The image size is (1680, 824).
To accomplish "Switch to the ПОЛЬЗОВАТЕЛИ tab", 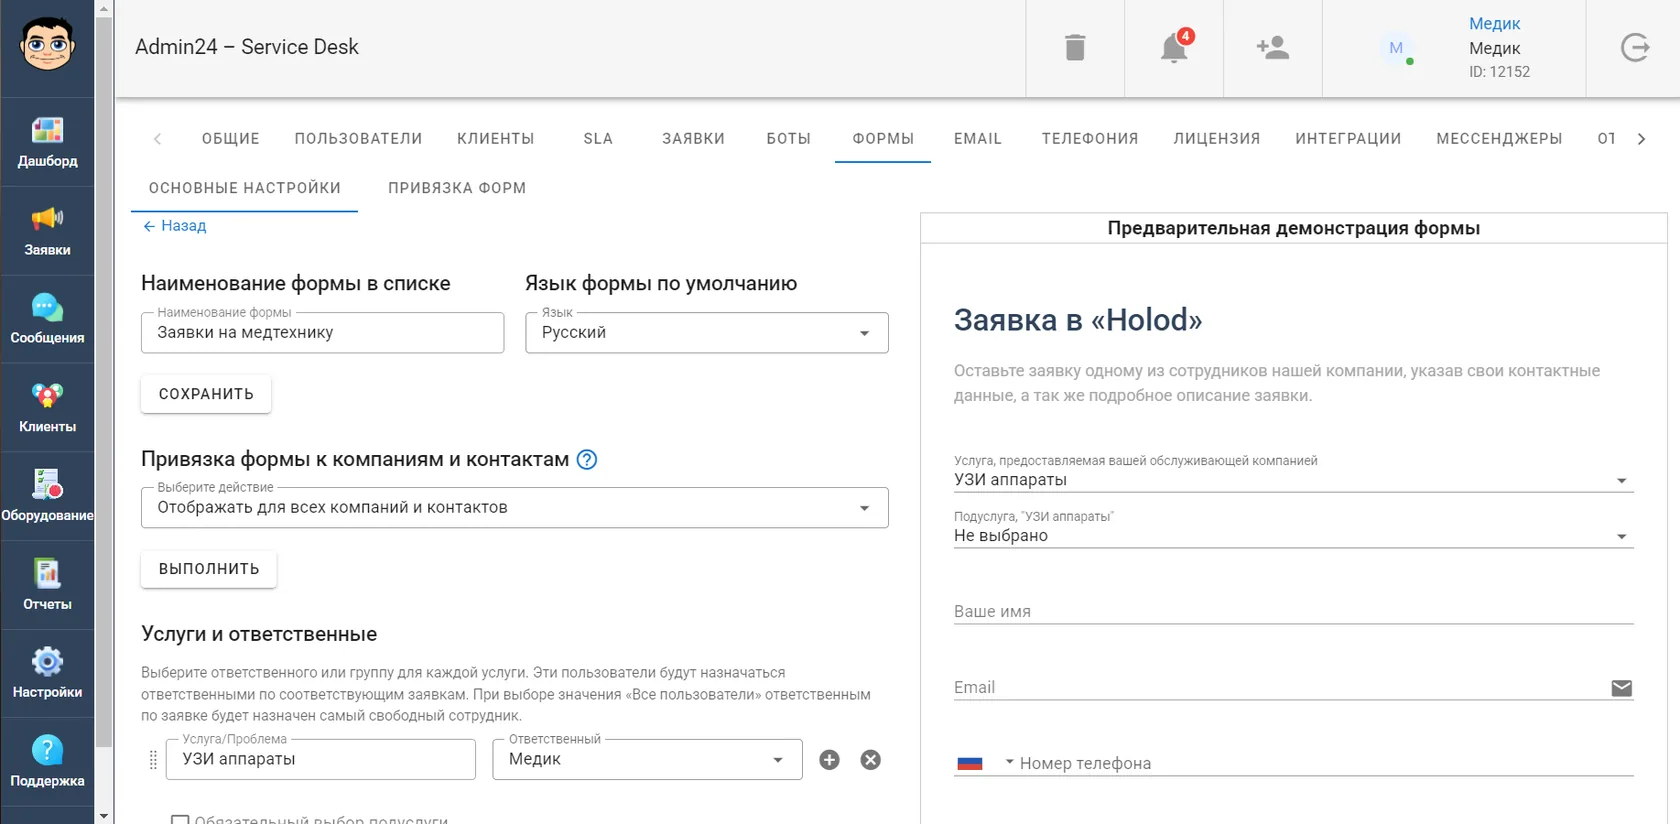I will coord(358,139).
